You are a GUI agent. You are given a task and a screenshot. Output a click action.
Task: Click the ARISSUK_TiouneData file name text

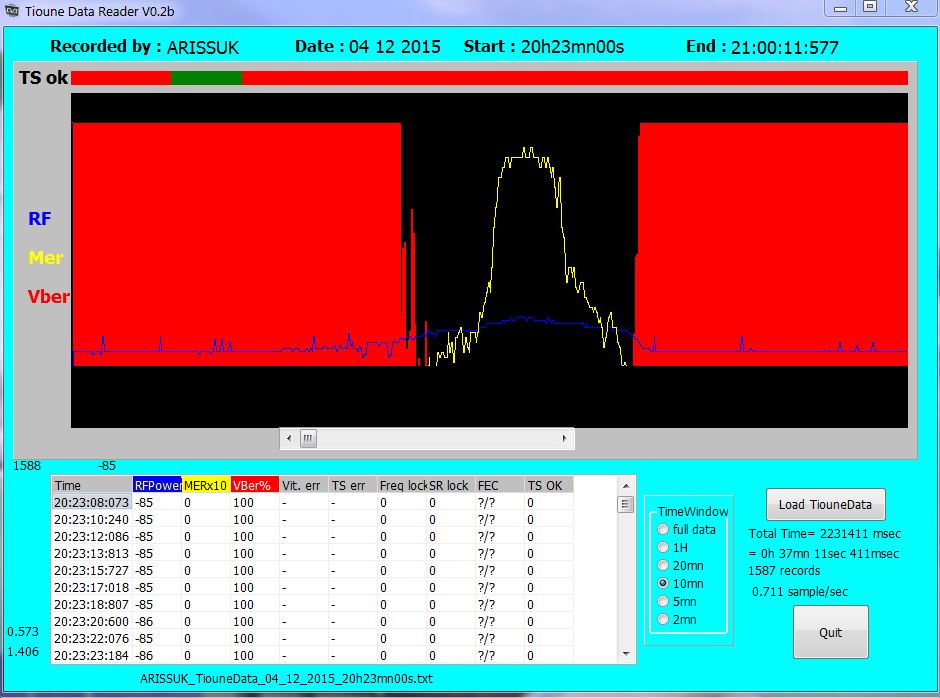pyautogui.click(x=287, y=679)
